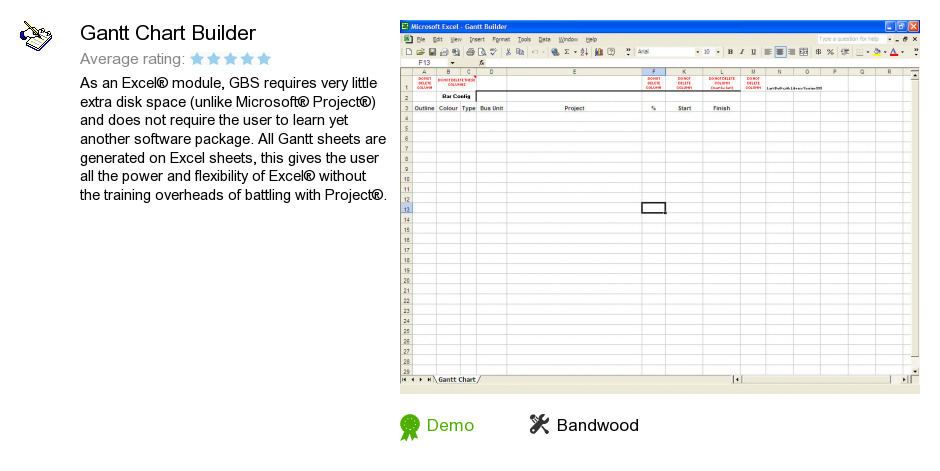
Task: Sort ascending with the A-Z icon
Action: (x=584, y=52)
